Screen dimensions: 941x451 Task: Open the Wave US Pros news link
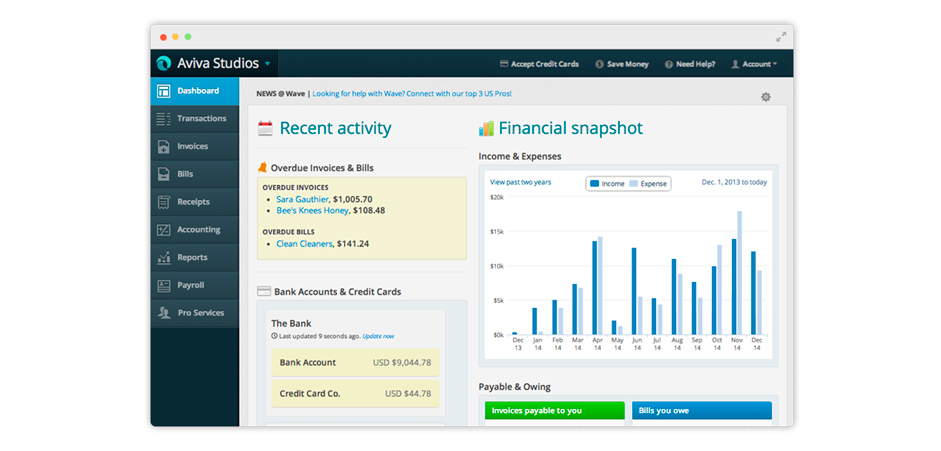(x=412, y=94)
